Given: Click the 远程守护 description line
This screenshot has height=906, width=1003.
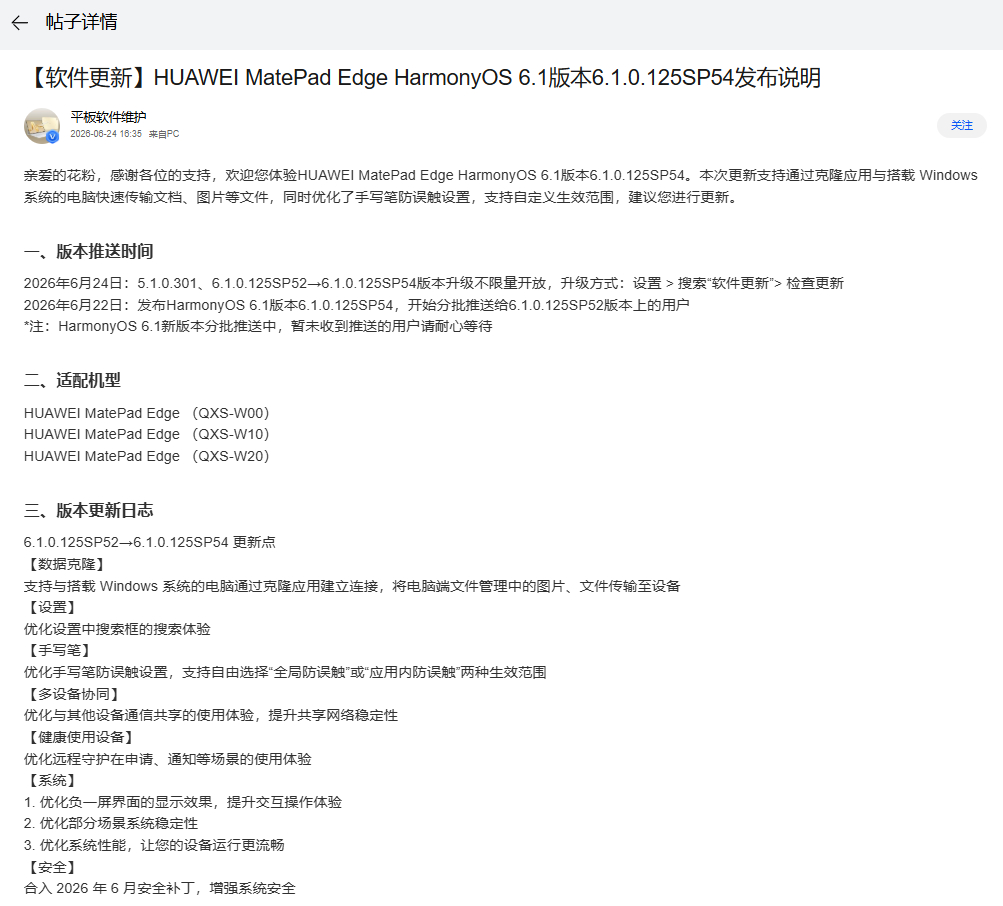Looking at the screenshot, I should (x=168, y=759).
